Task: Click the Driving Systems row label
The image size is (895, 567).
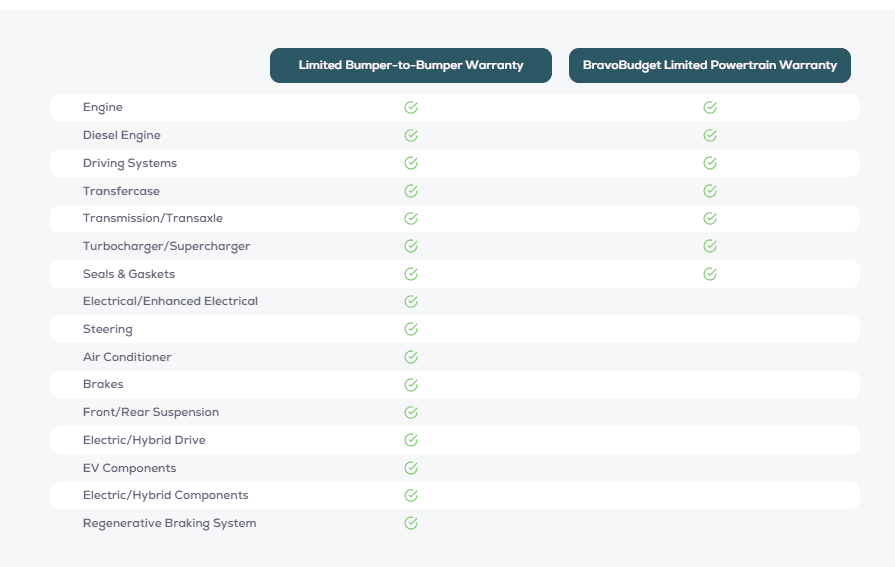Action: [x=130, y=163]
